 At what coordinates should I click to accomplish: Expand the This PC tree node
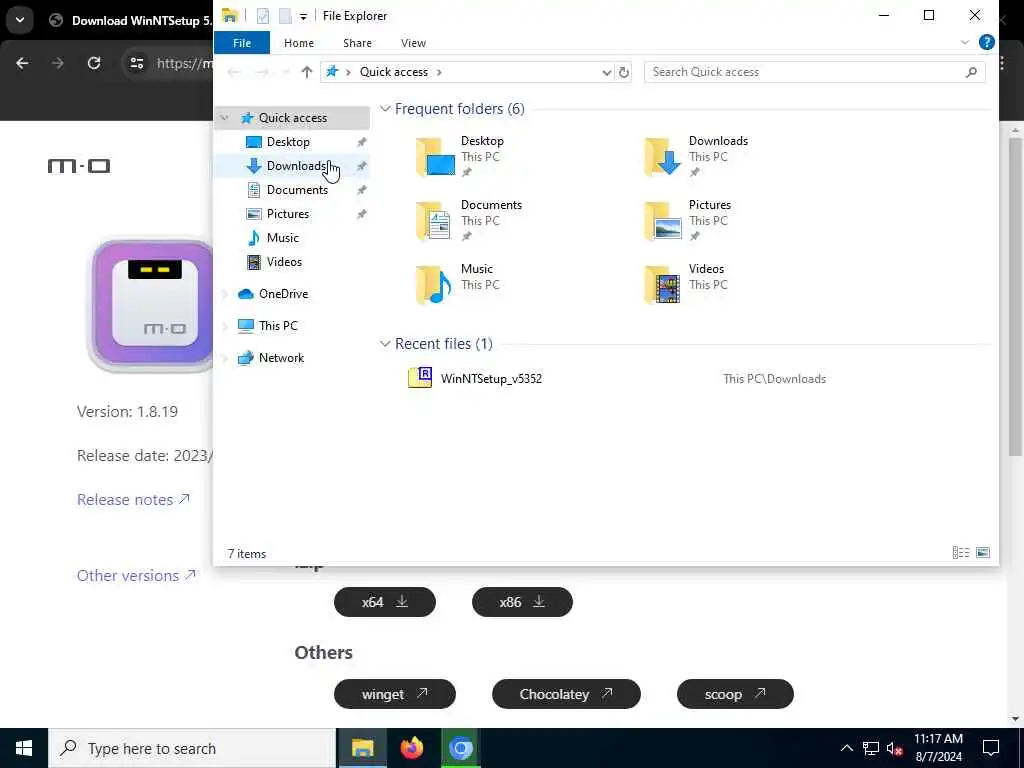(225, 325)
